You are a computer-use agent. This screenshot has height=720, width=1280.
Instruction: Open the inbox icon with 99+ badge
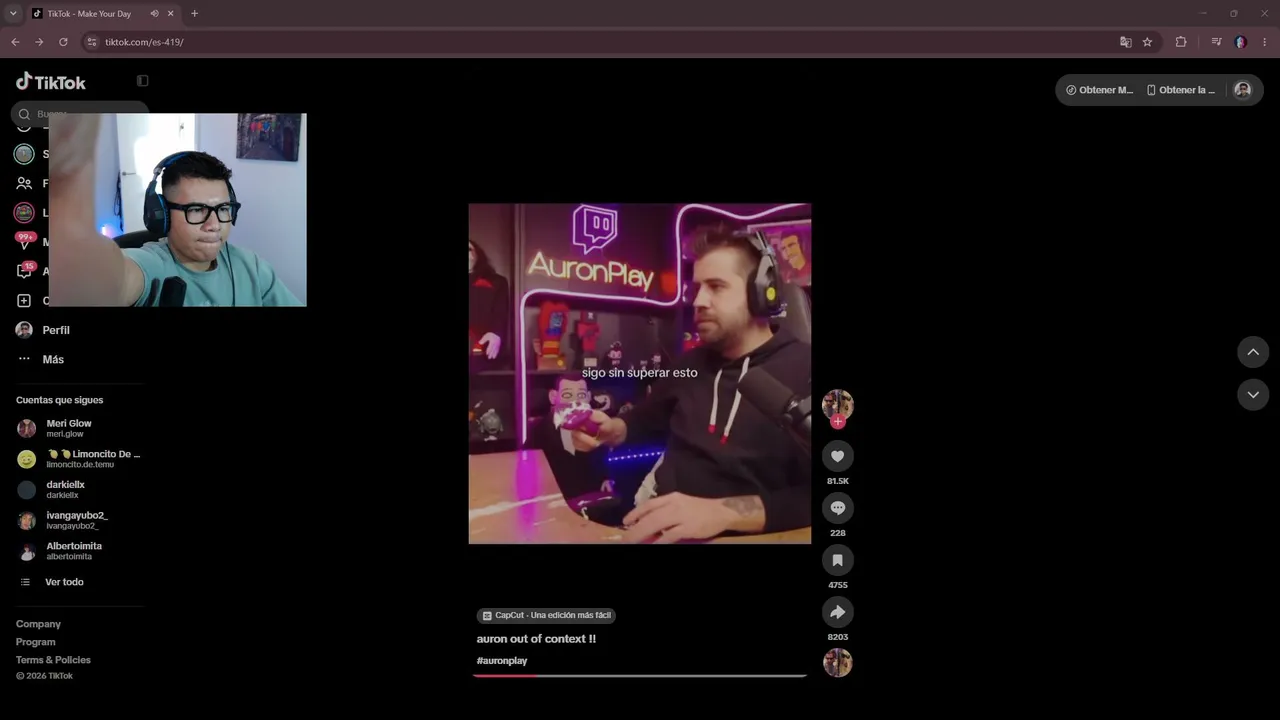click(x=24, y=242)
